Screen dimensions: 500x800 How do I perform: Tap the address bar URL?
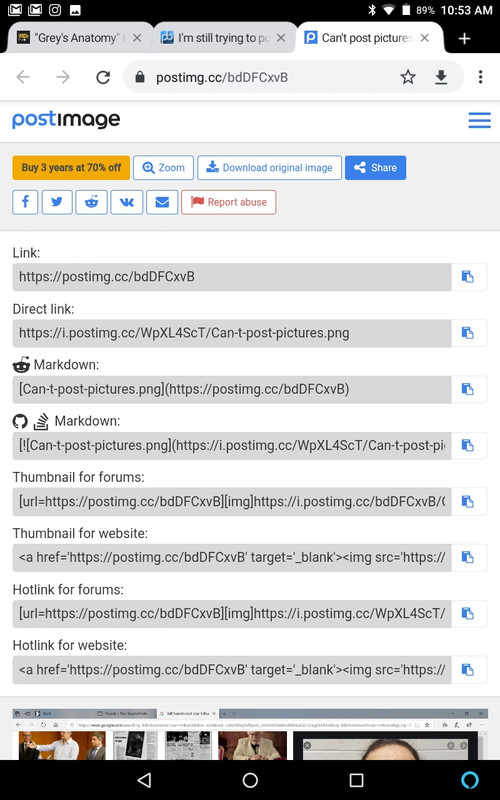click(x=222, y=78)
